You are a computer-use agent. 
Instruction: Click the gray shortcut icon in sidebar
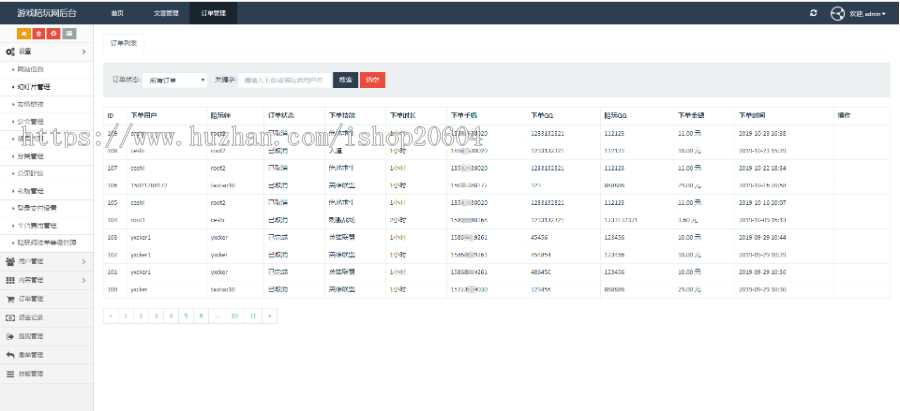coord(68,33)
